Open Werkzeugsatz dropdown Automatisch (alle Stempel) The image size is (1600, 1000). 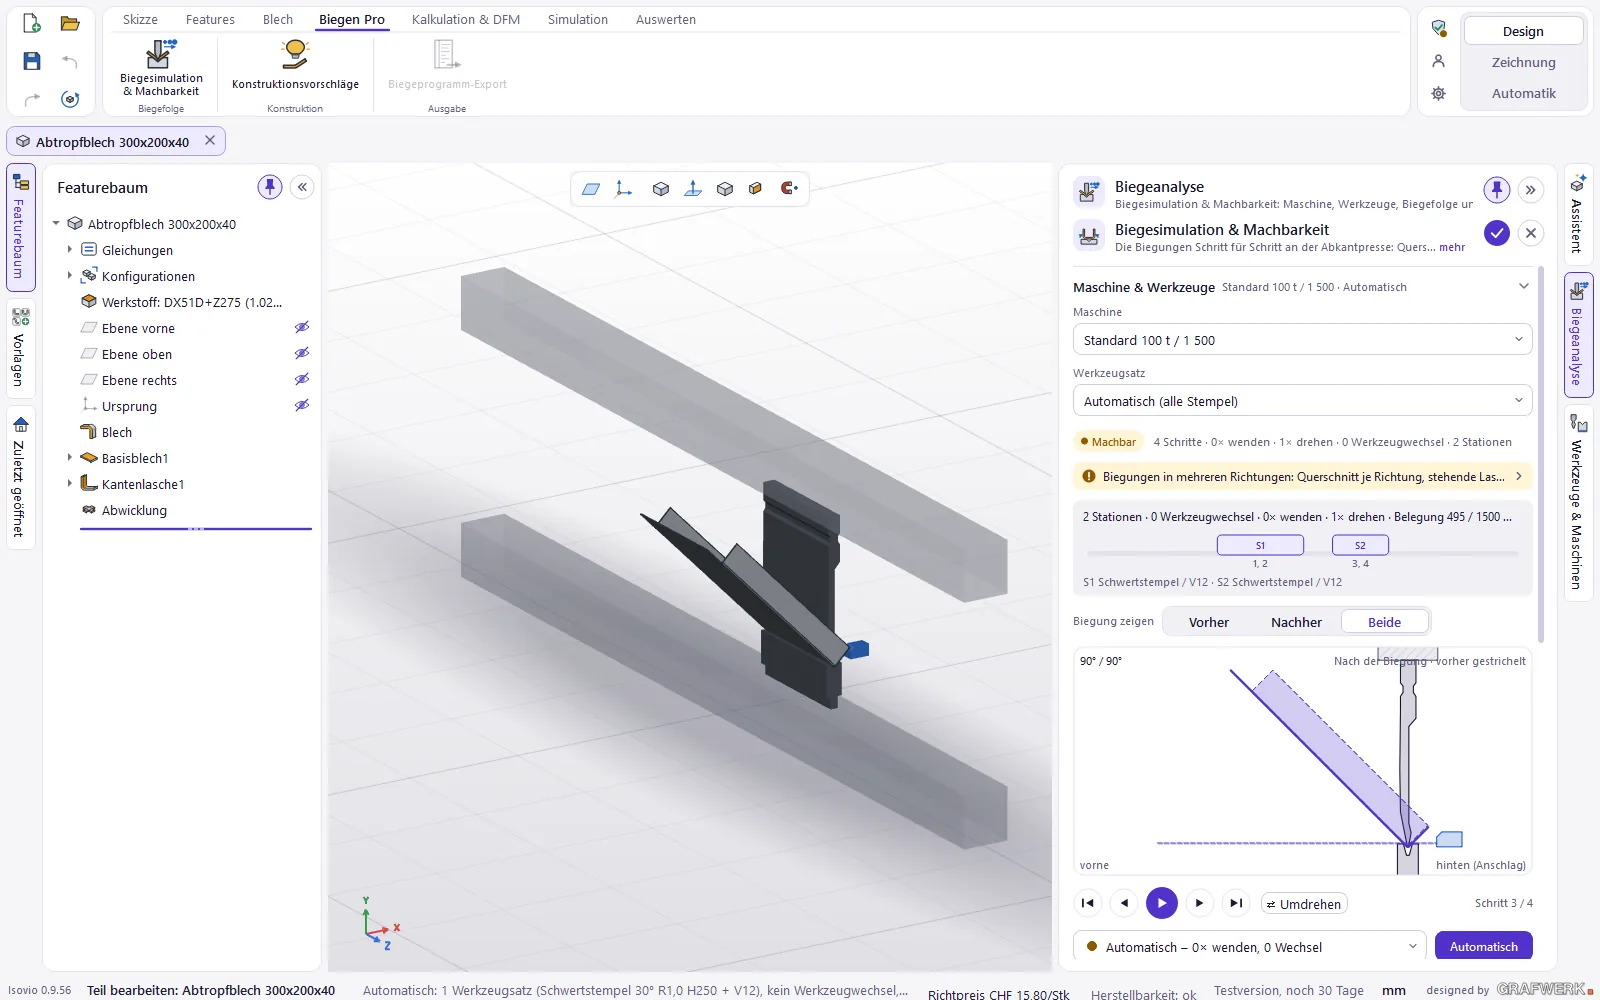click(1302, 401)
